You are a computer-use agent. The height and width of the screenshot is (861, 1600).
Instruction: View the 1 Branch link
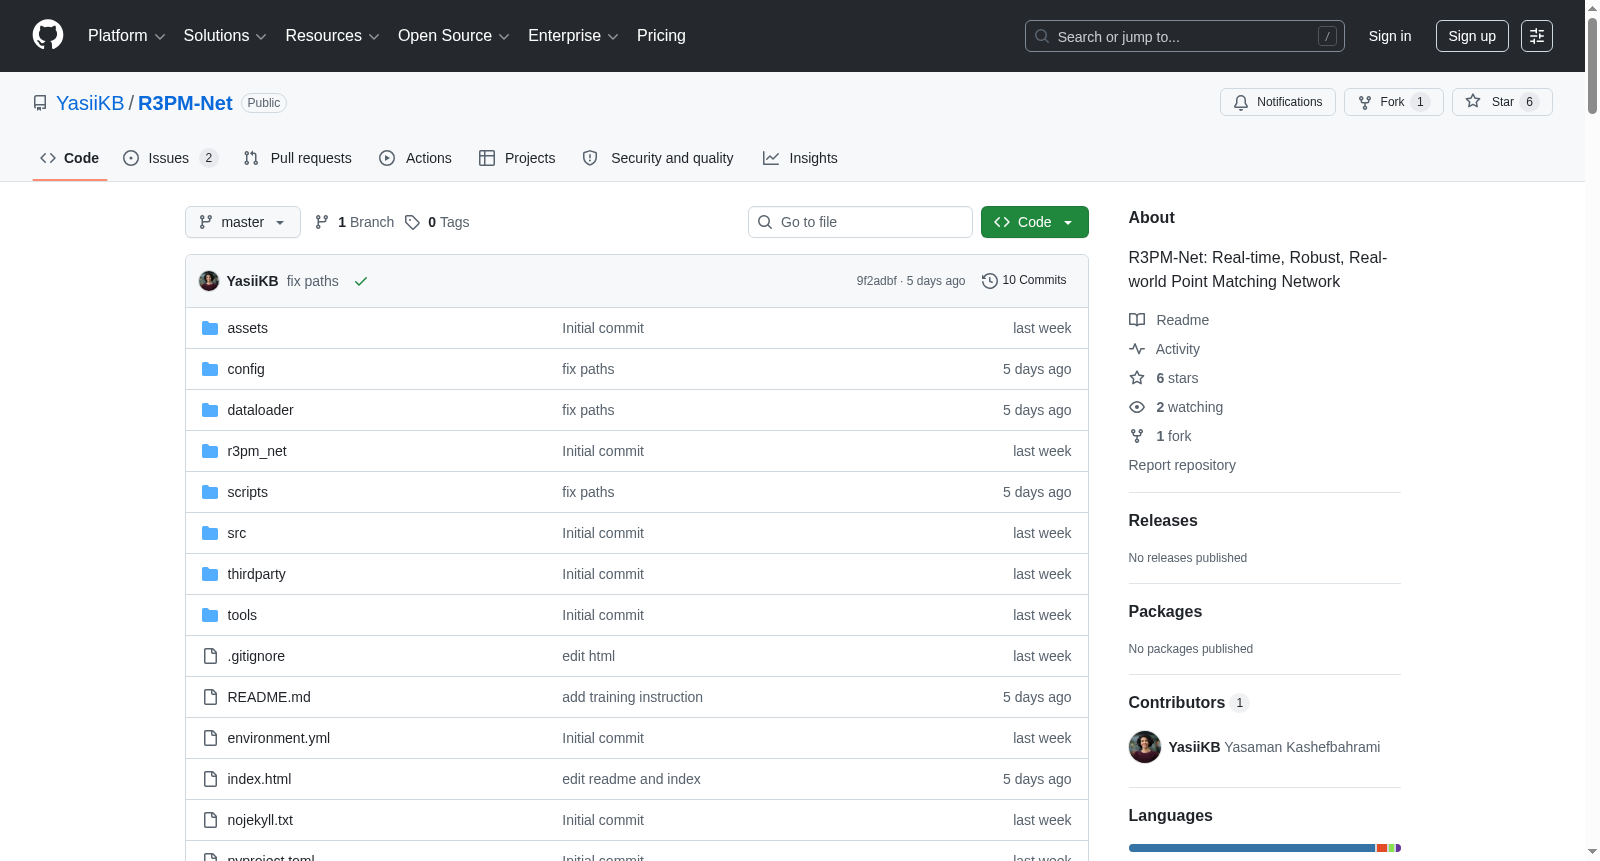click(x=355, y=222)
